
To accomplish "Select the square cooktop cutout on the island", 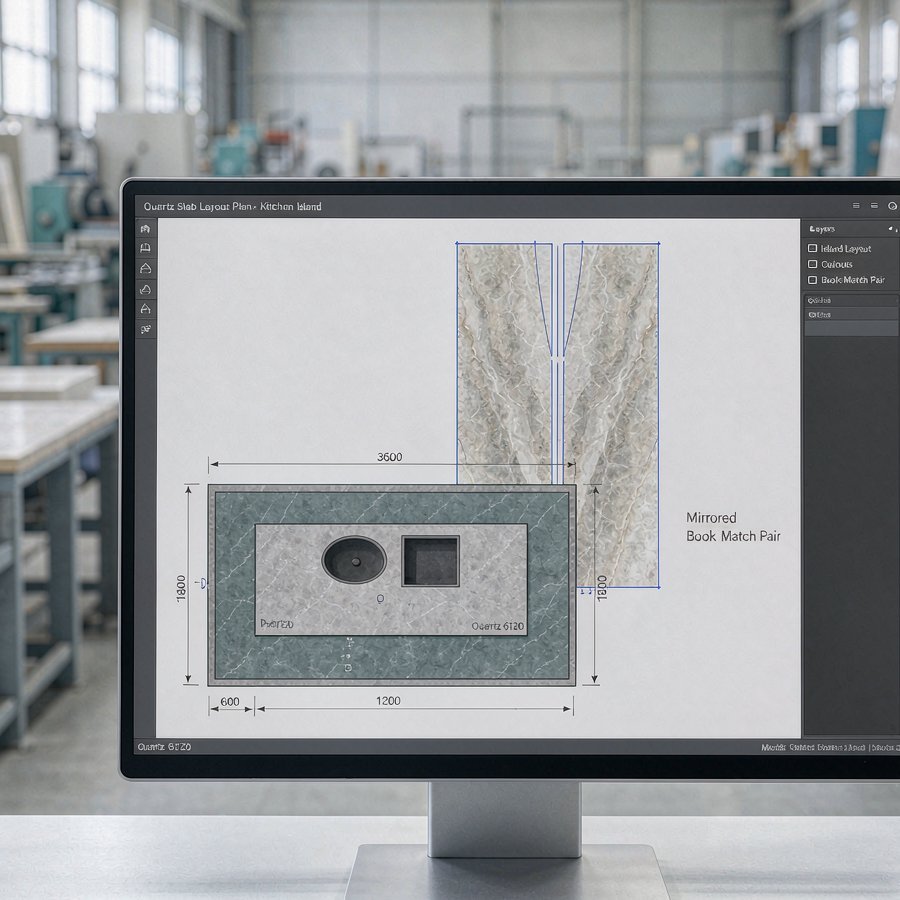I will [430, 561].
